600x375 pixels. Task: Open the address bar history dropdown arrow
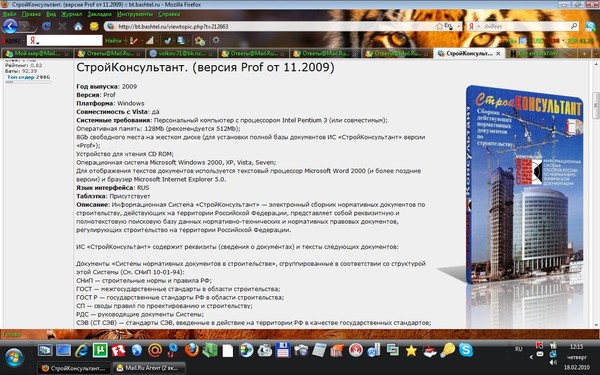point(459,26)
